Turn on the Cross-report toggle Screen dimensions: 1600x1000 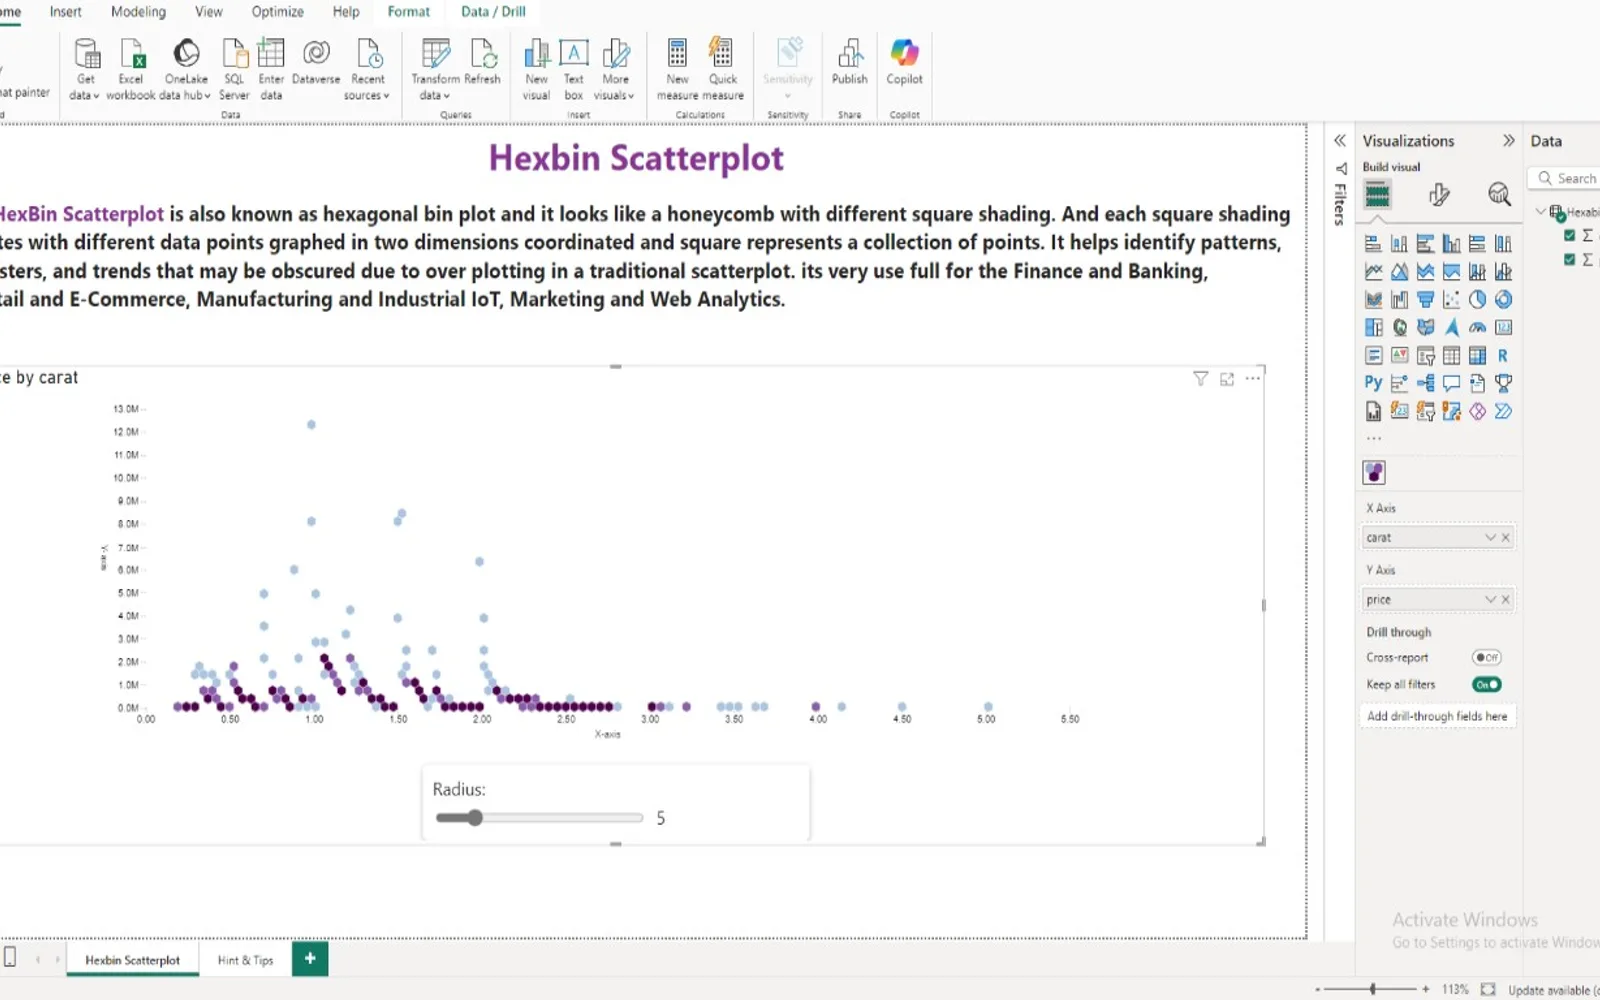click(1486, 657)
